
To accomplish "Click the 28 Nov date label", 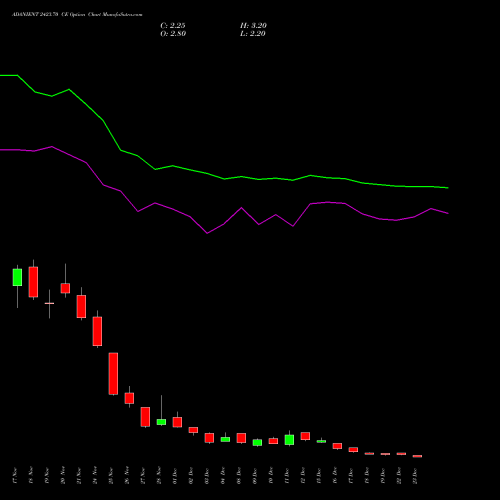I will click(x=159, y=476).
